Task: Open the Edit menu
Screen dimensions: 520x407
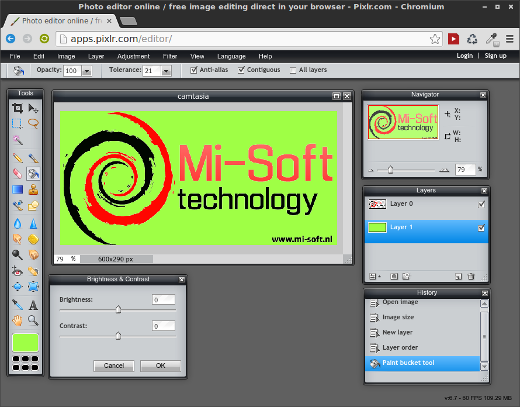Action: pos(39,56)
